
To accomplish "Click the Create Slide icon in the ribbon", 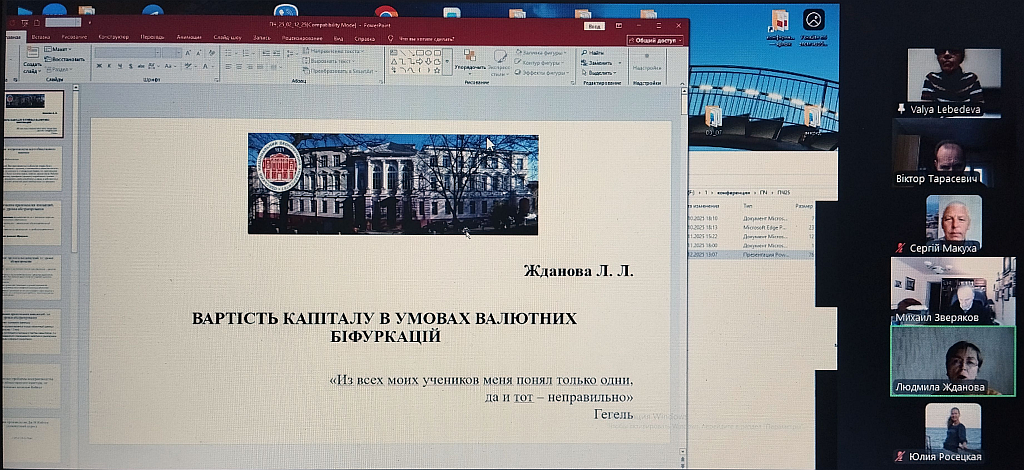I will [30, 57].
